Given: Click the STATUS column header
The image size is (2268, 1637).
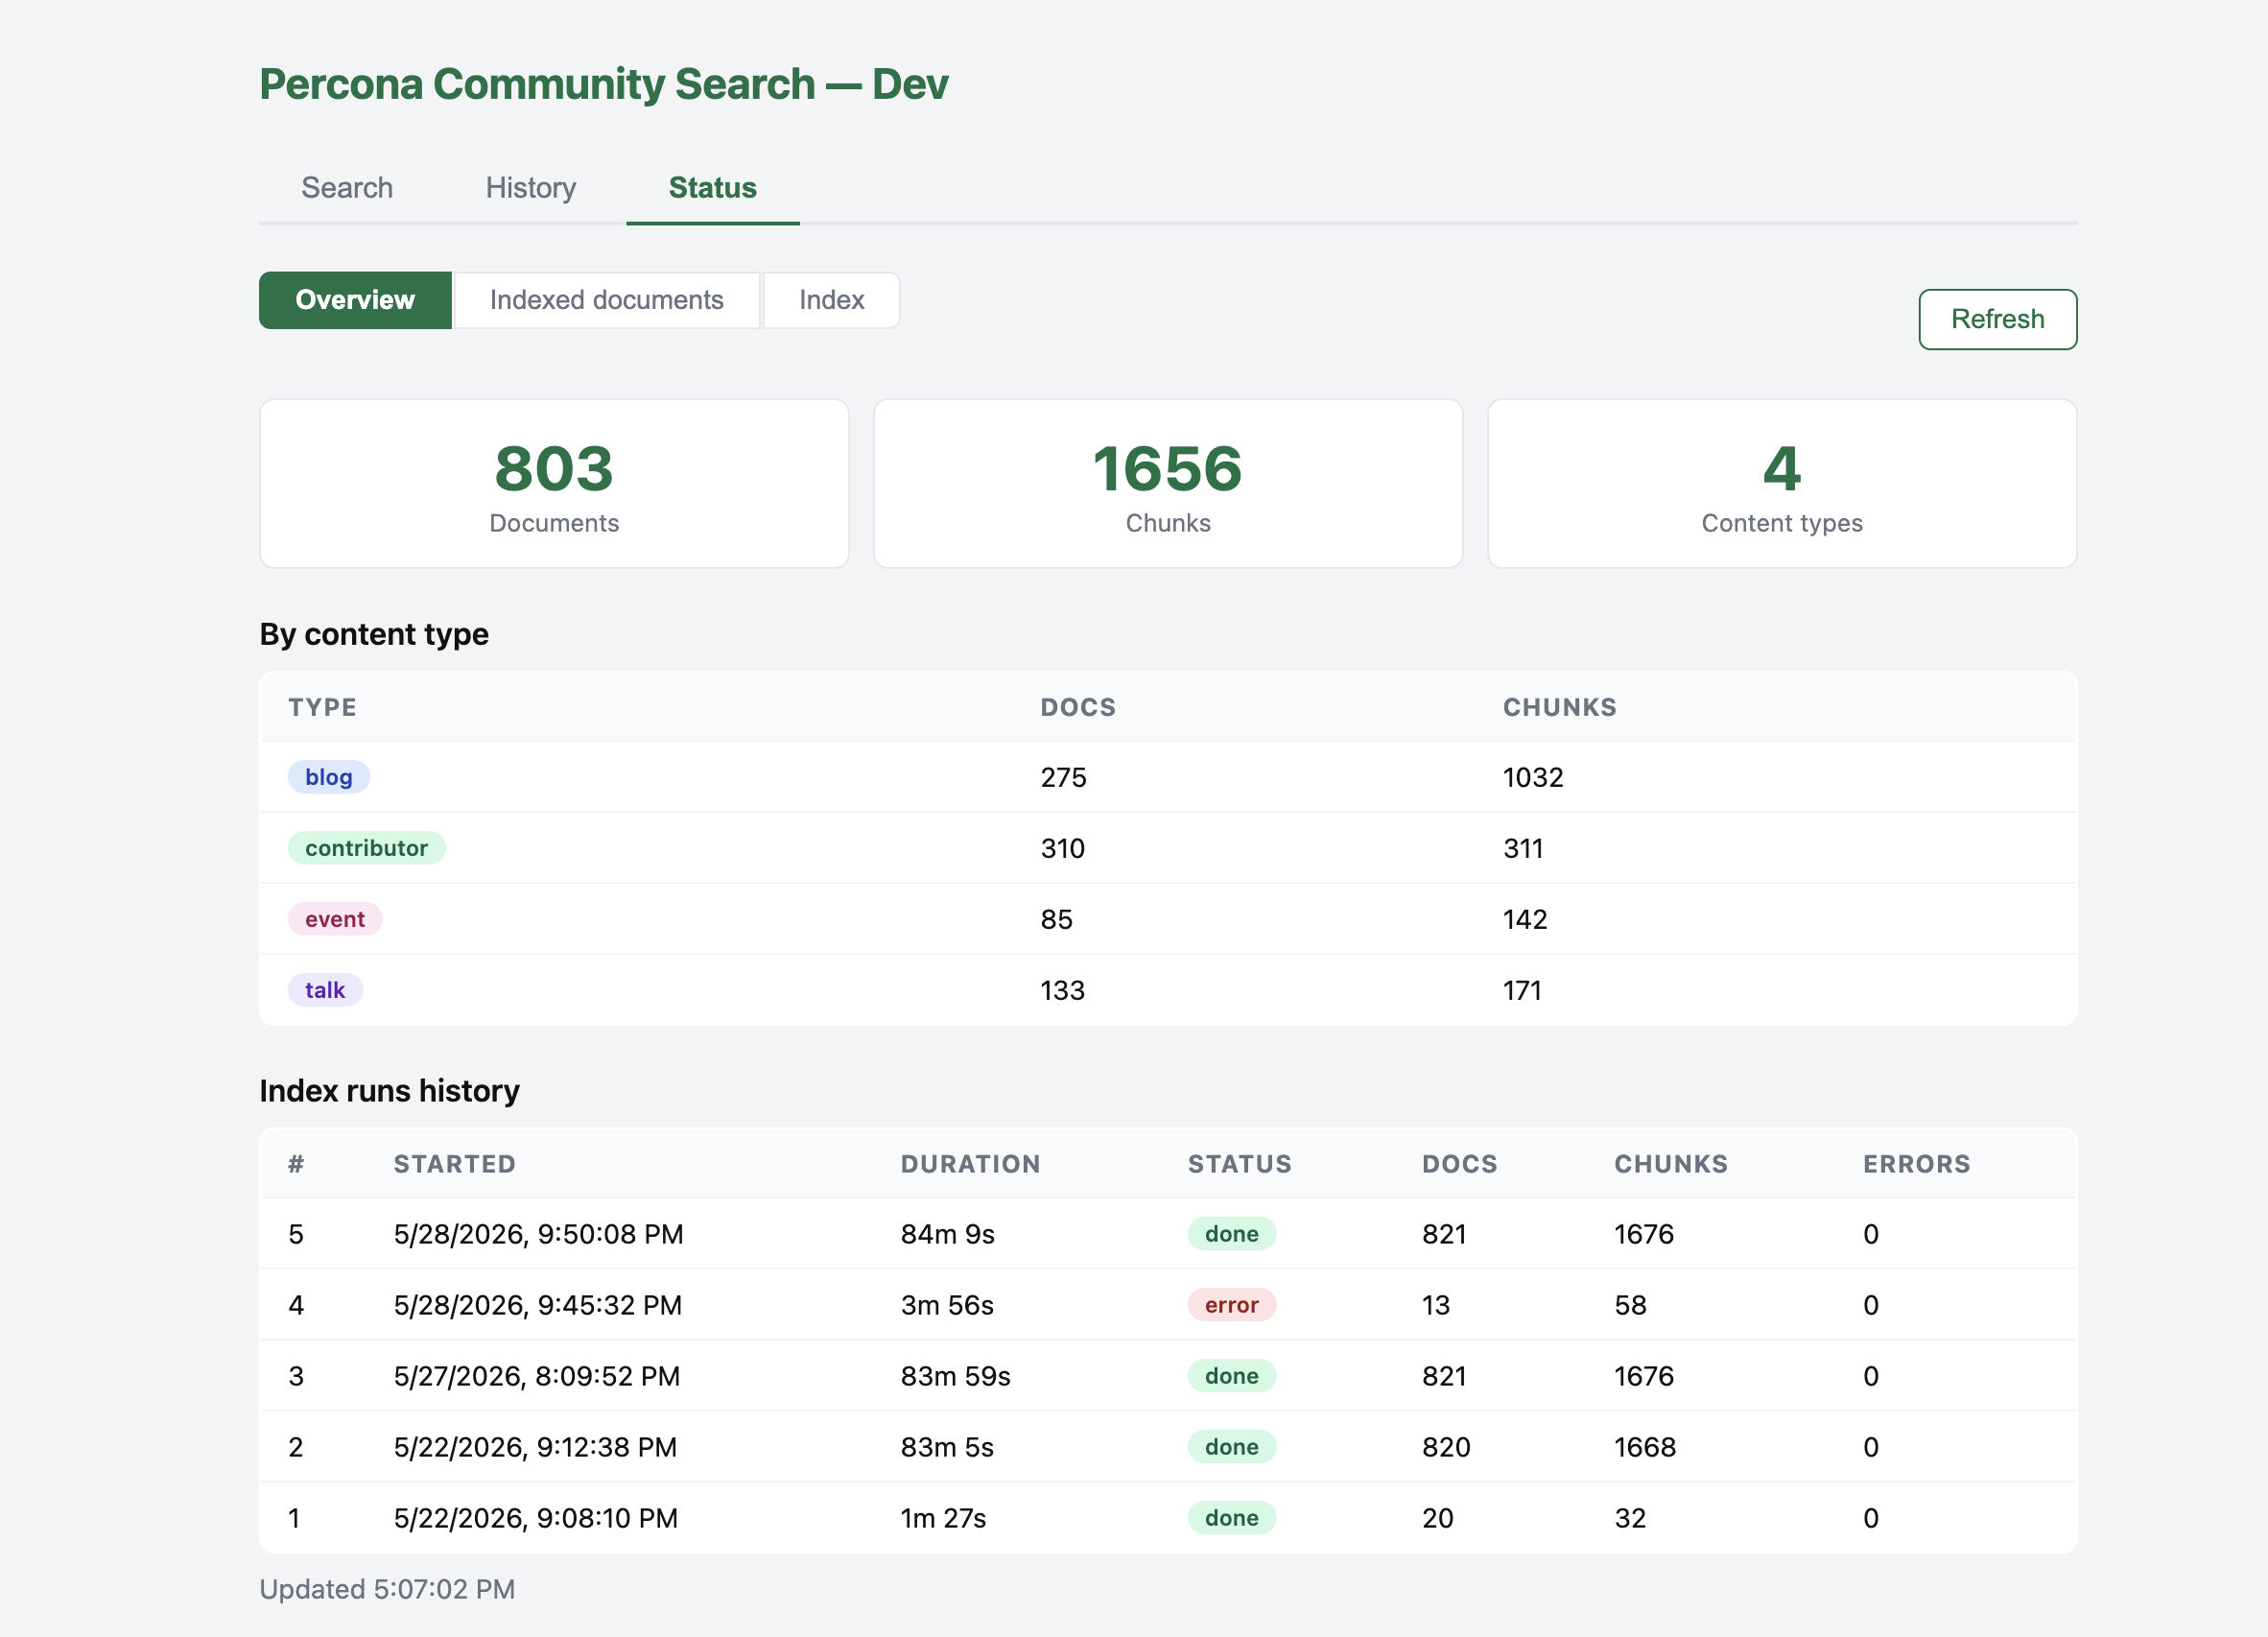Looking at the screenshot, I should coord(1239,1164).
